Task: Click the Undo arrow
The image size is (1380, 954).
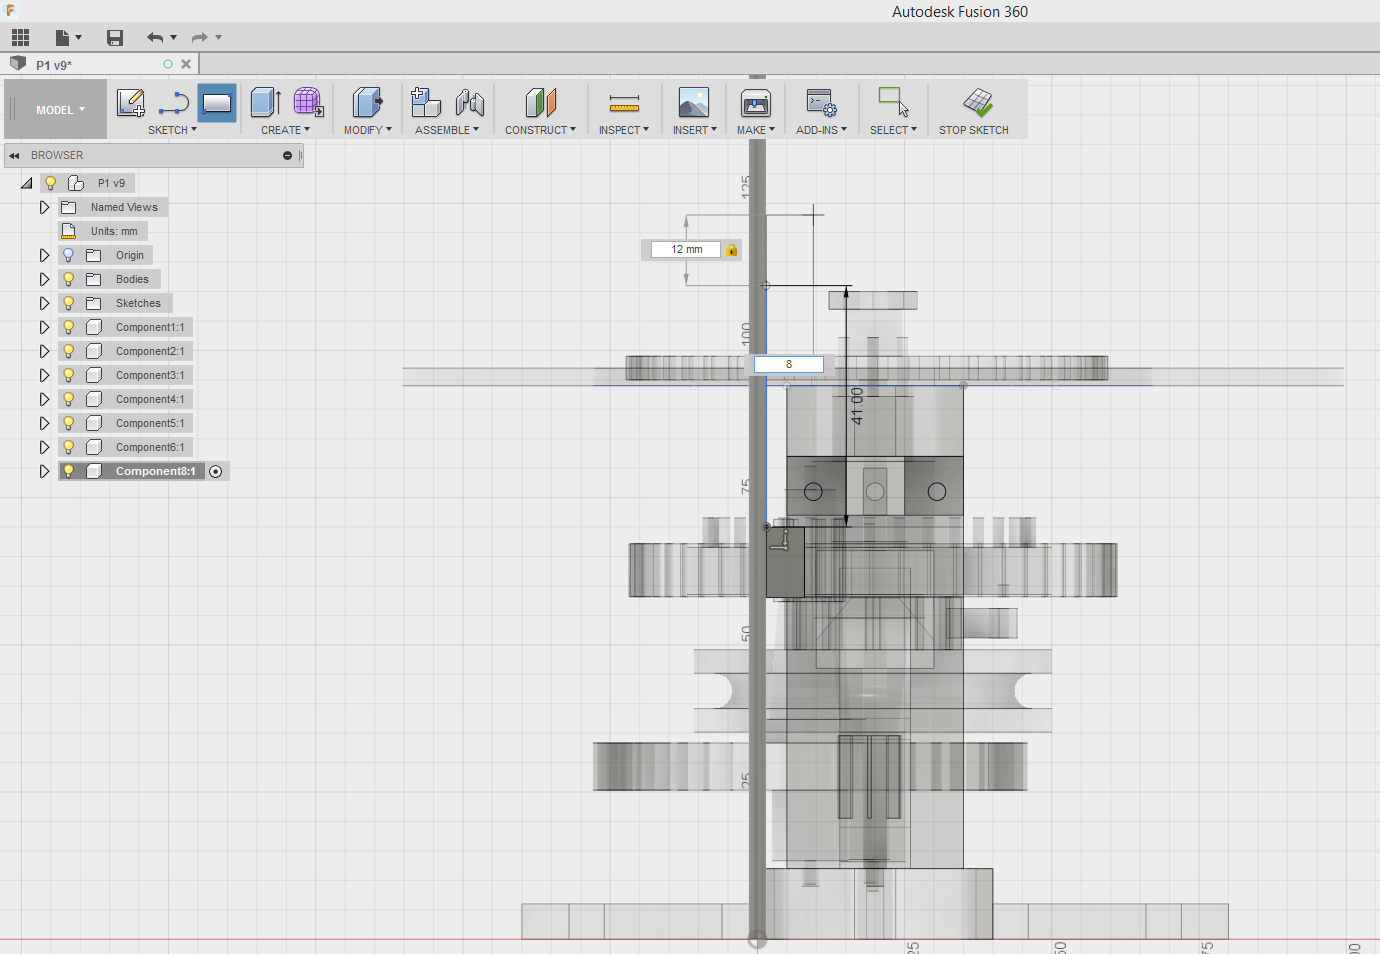Action: 155,38
